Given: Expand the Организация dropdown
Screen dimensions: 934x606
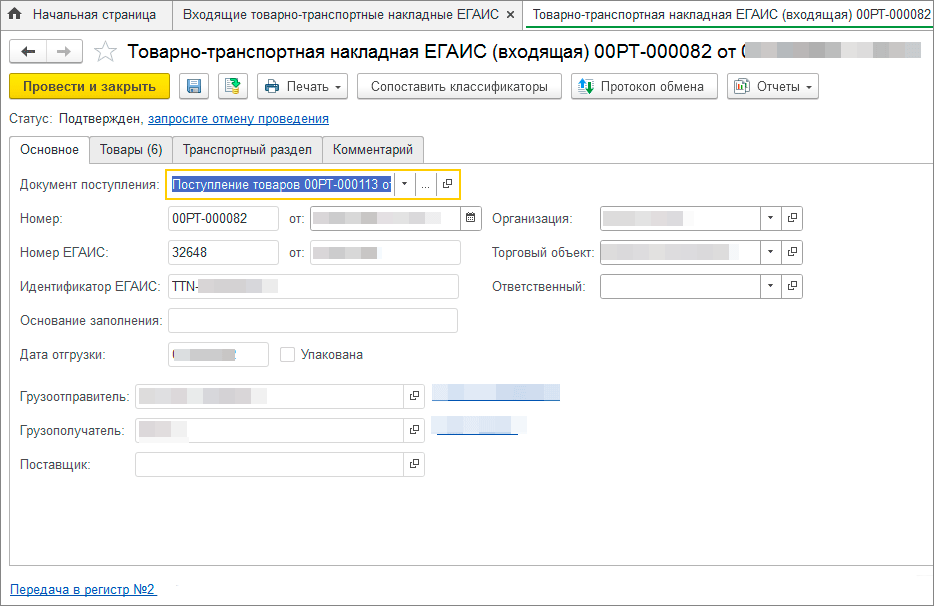Looking at the screenshot, I should point(770,218).
